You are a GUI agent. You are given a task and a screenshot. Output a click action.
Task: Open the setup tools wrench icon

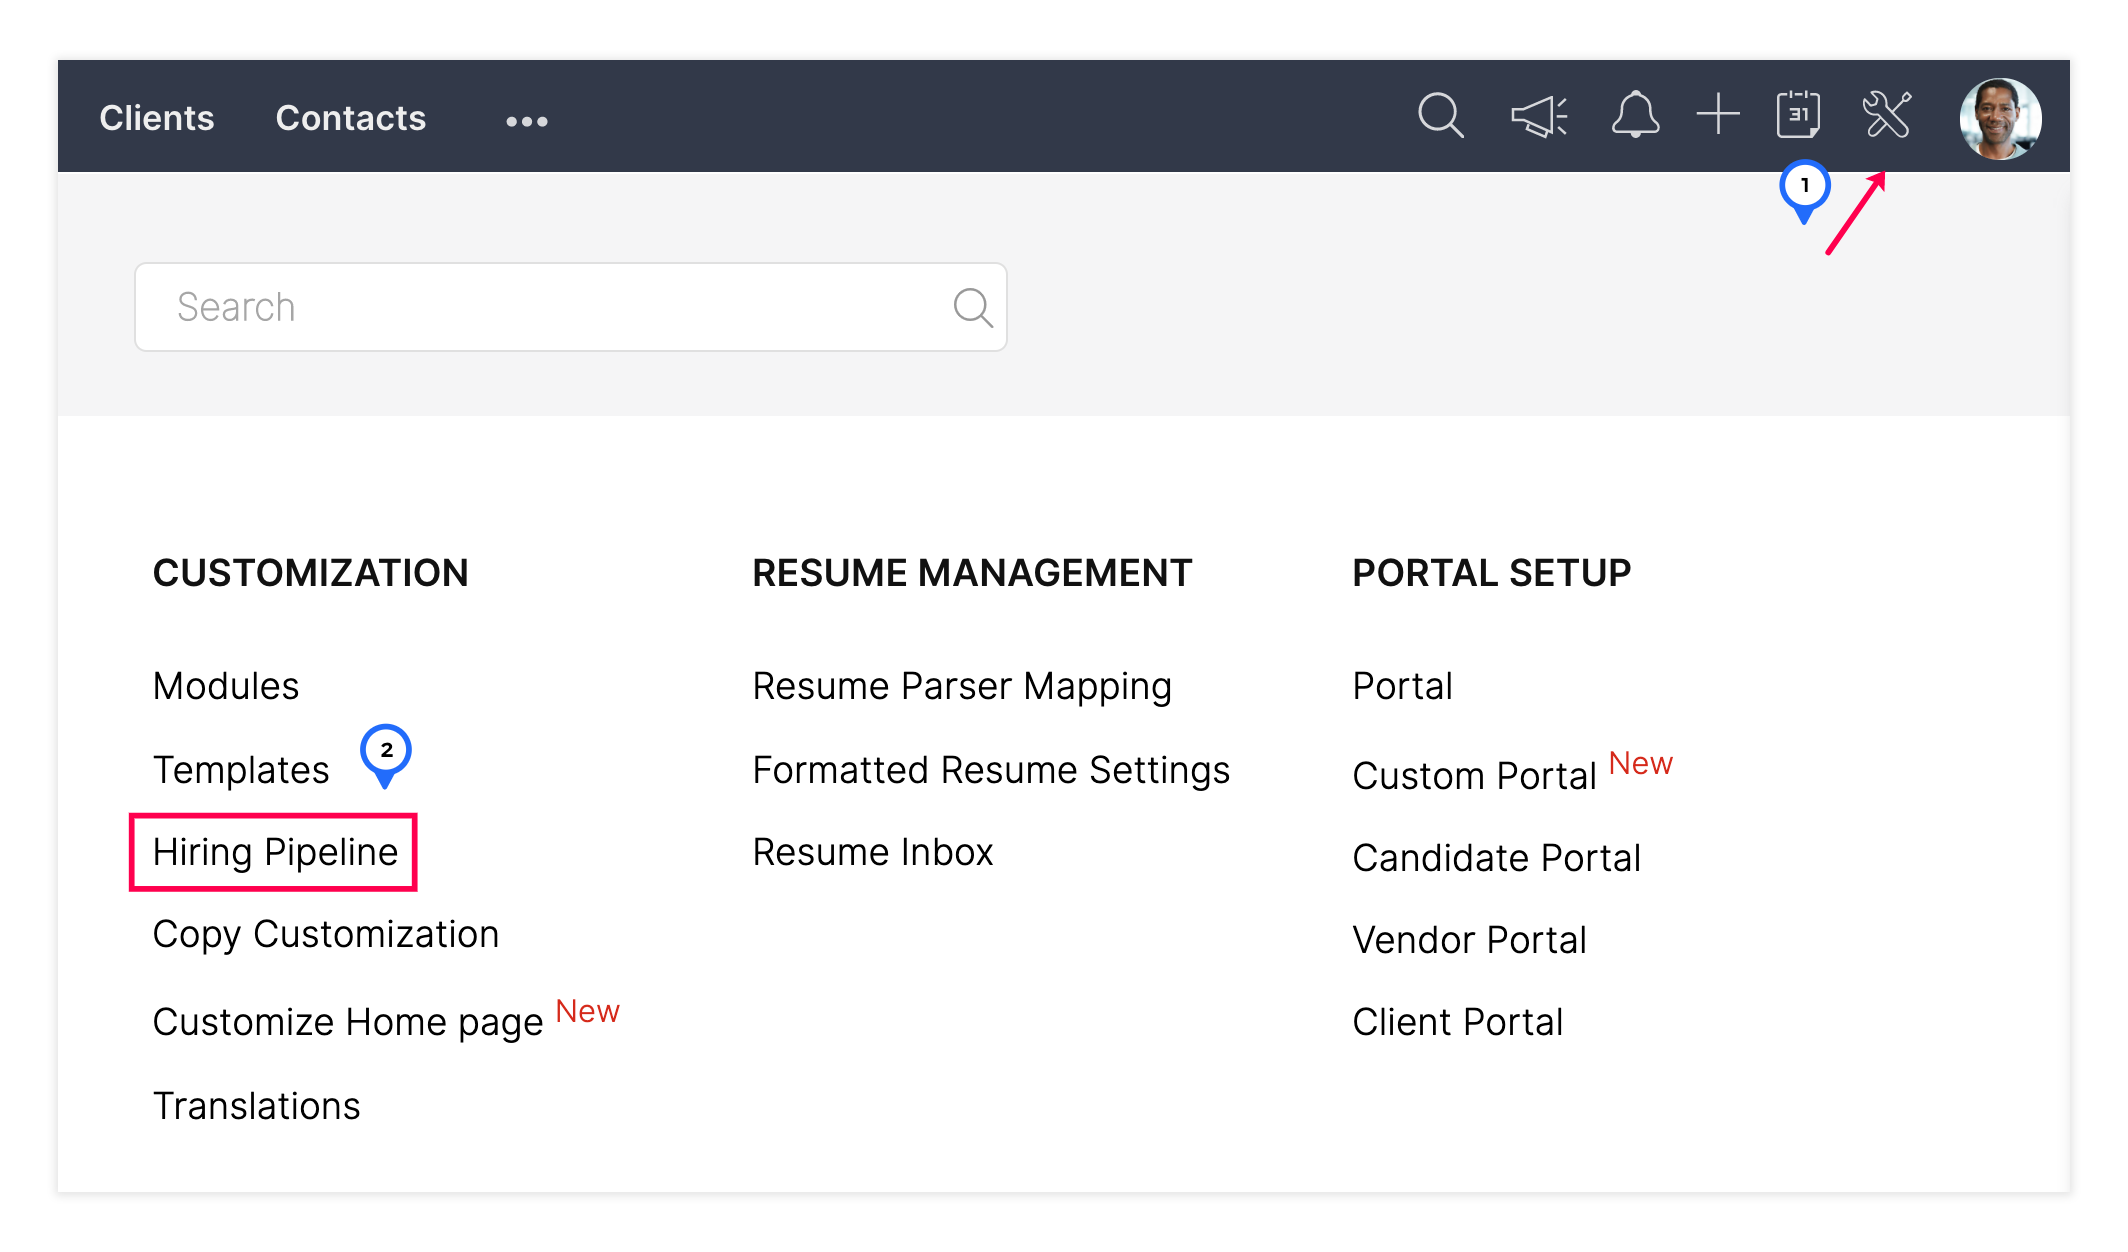point(1886,114)
